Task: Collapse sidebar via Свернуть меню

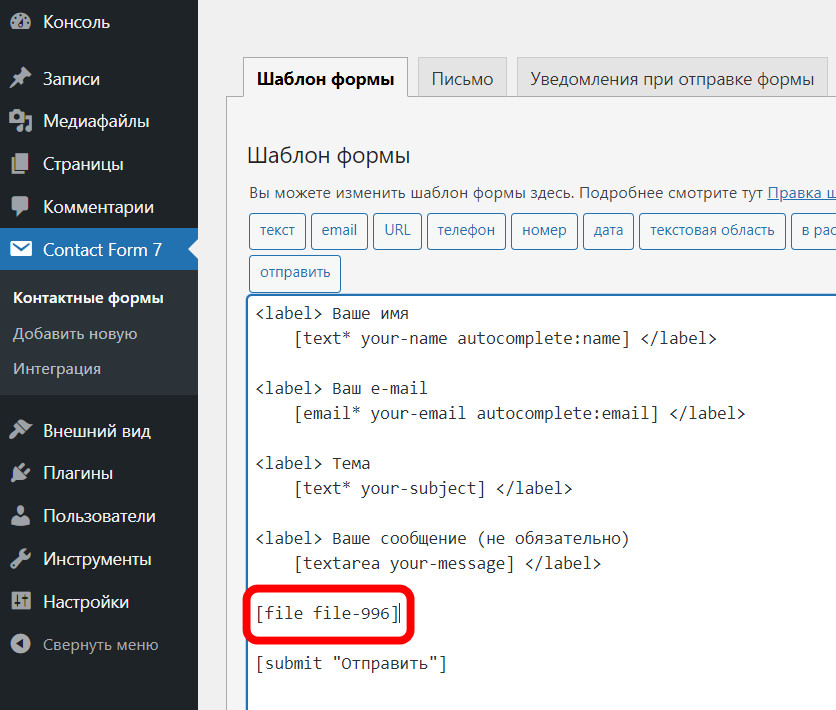Action: (x=99, y=644)
